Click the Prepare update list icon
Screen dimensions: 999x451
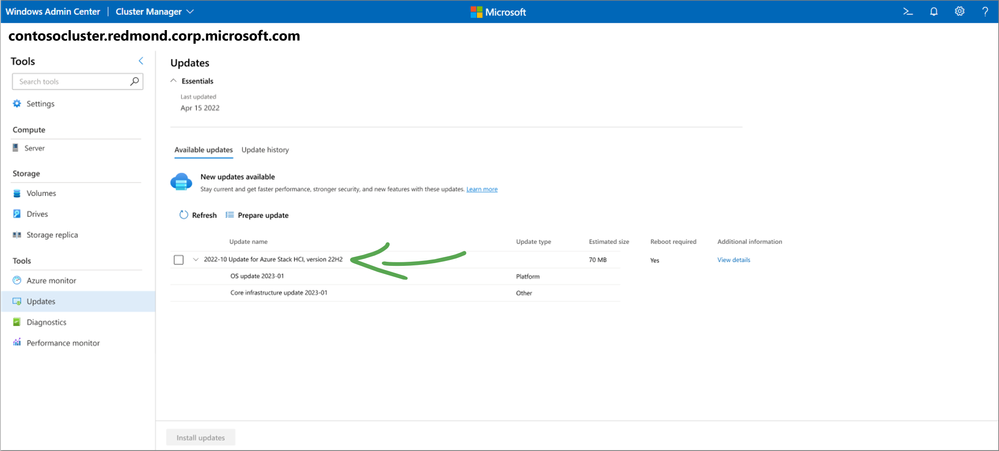(230, 215)
